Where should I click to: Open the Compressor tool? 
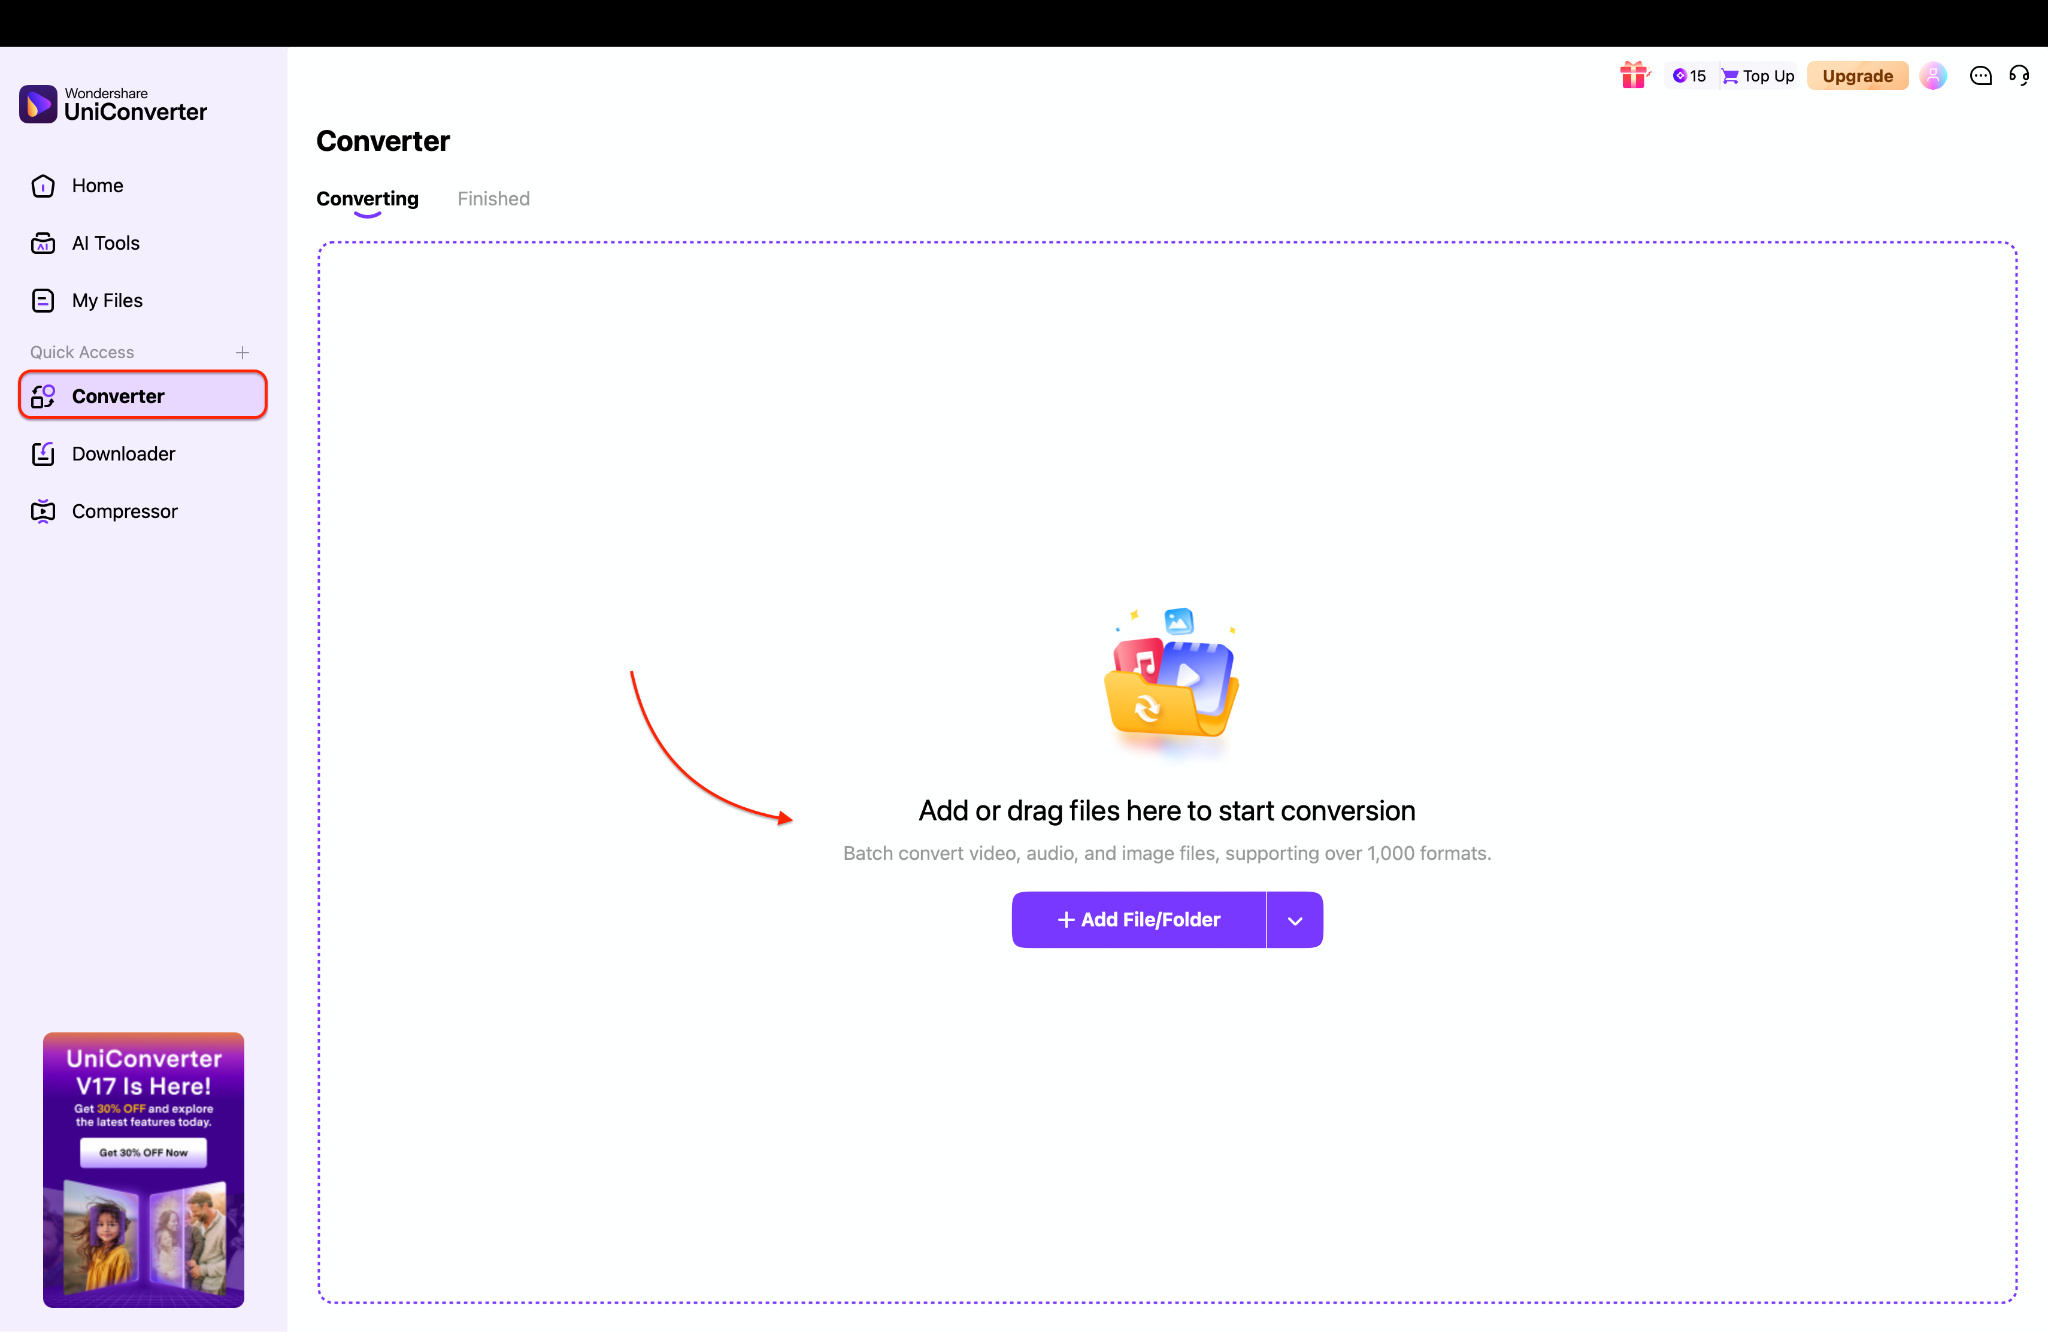point(125,510)
